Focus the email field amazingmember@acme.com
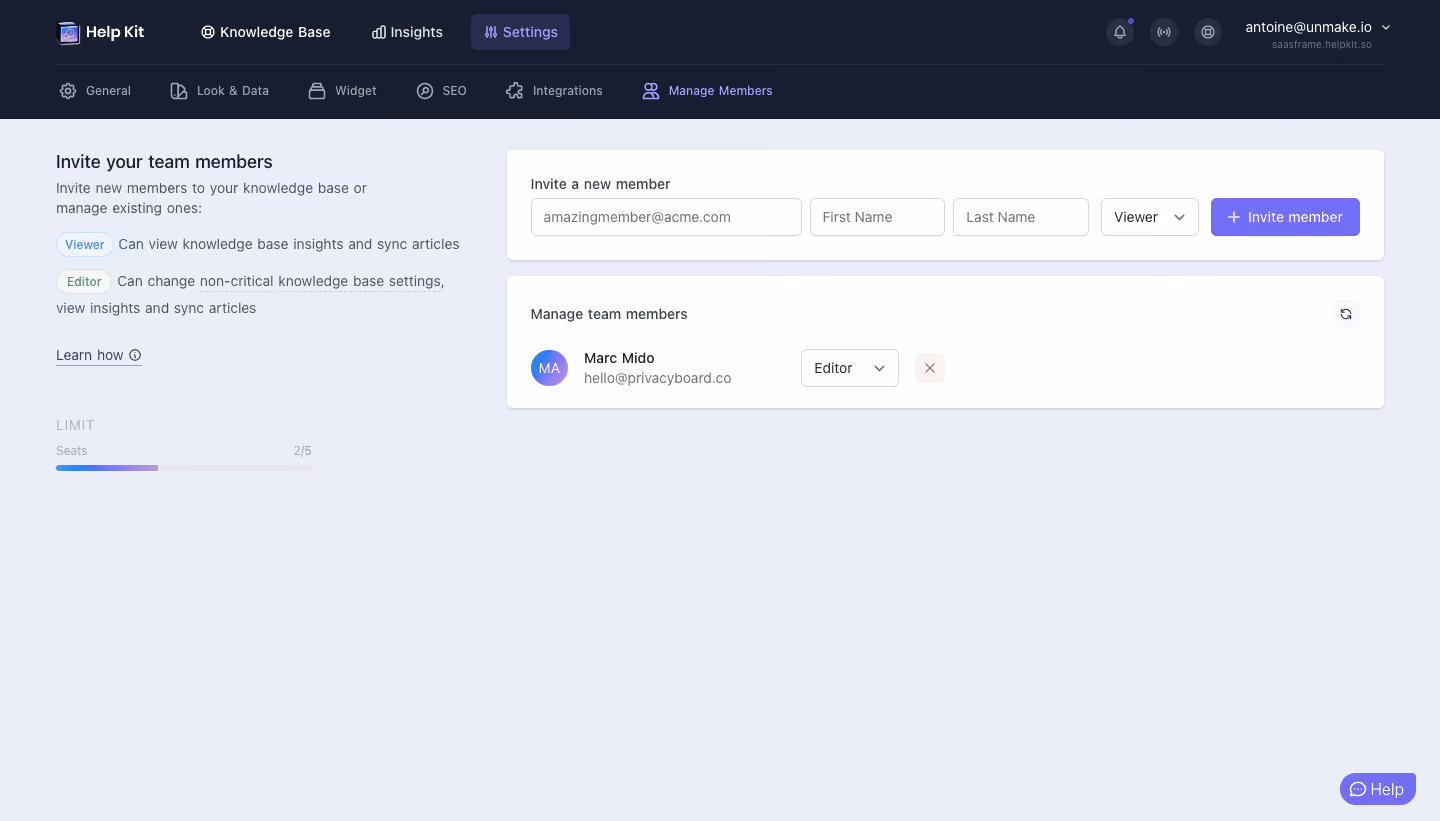1440x821 pixels. 666,217
